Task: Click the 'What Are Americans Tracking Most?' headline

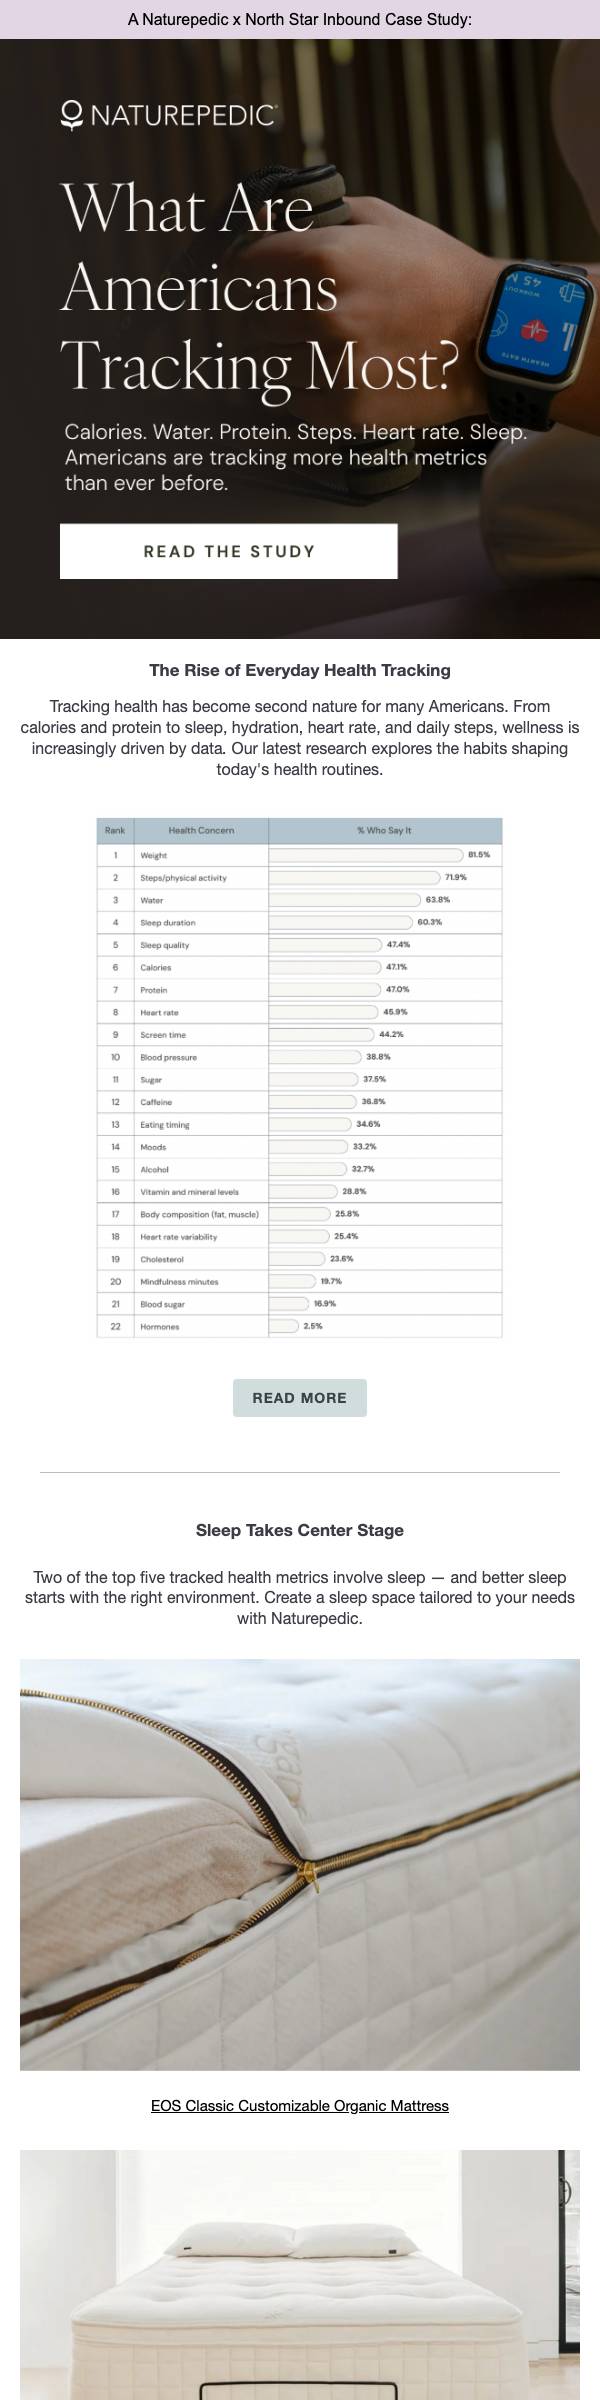Action: click(x=260, y=288)
